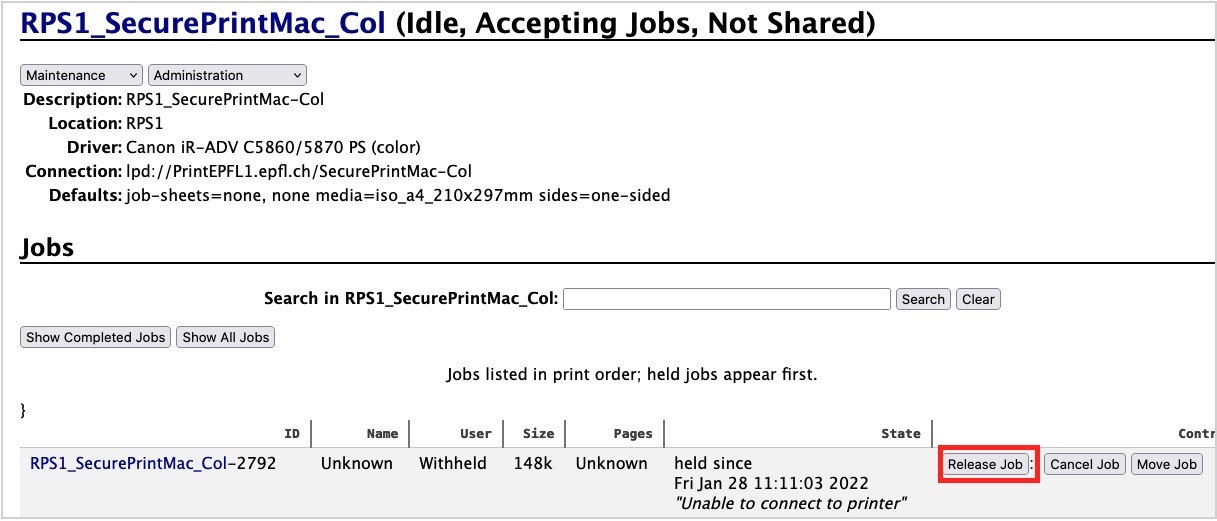Image resolution: width=1217 pixels, height=521 pixels.
Task: Click the State column header
Action: [x=900, y=434]
